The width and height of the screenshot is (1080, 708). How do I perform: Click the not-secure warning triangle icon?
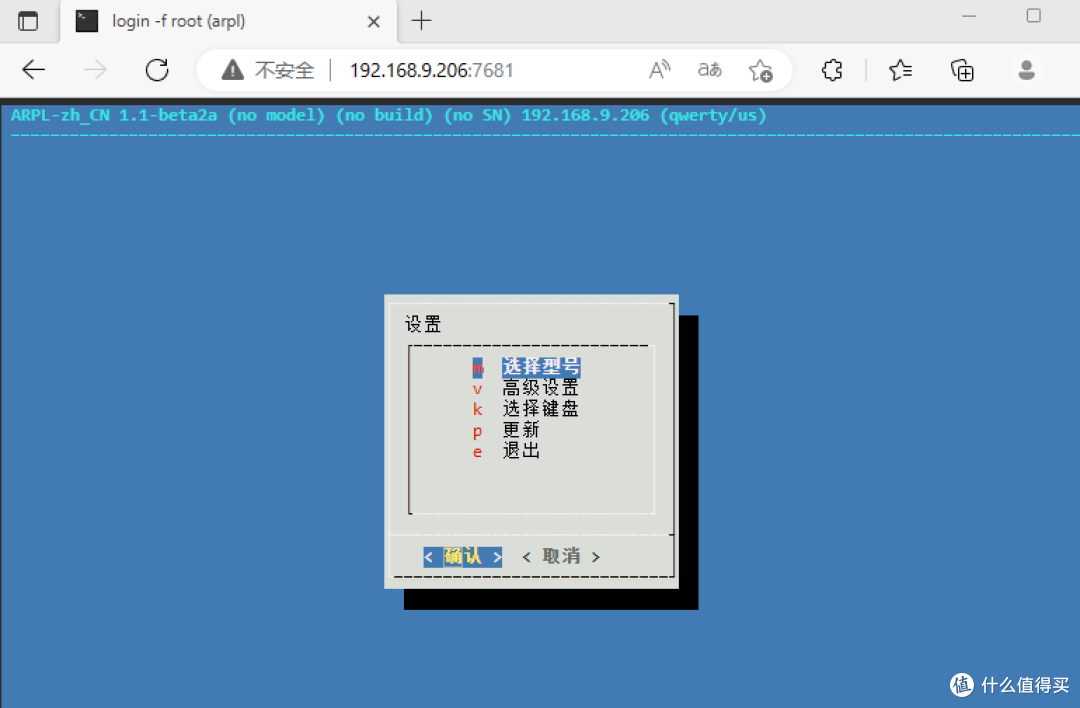pyautogui.click(x=233, y=70)
